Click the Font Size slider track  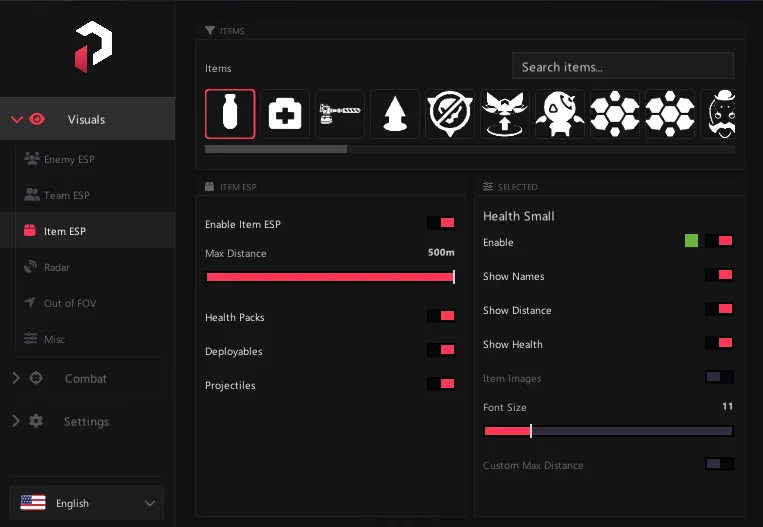608,431
